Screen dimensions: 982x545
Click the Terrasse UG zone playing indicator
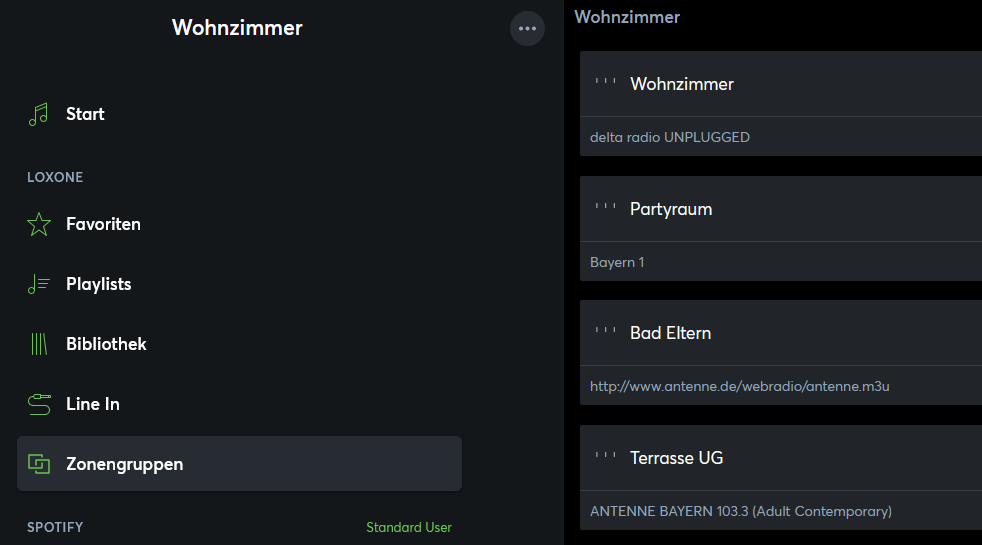(605, 458)
